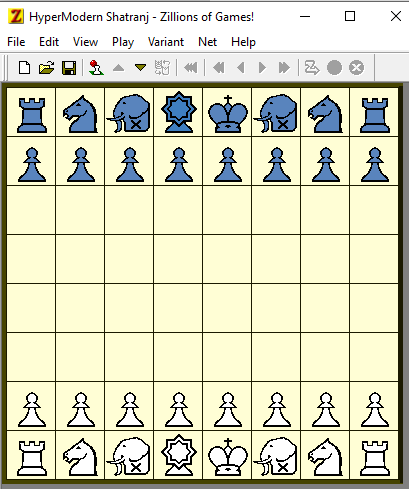The image size is (409, 489).
Task: Maximize the HyperModern Shatranj window
Action: [350, 16]
